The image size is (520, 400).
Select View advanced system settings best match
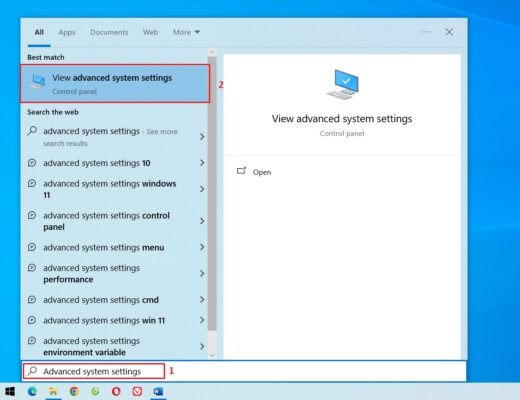click(x=115, y=83)
